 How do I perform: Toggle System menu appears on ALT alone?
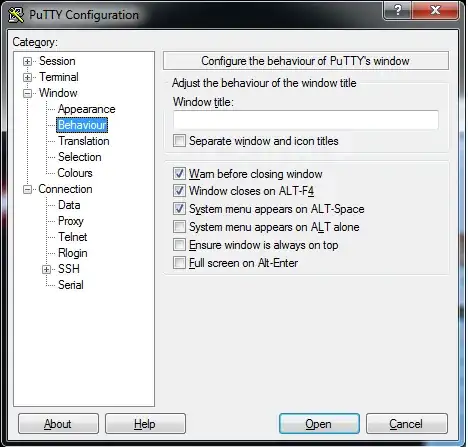179,227
